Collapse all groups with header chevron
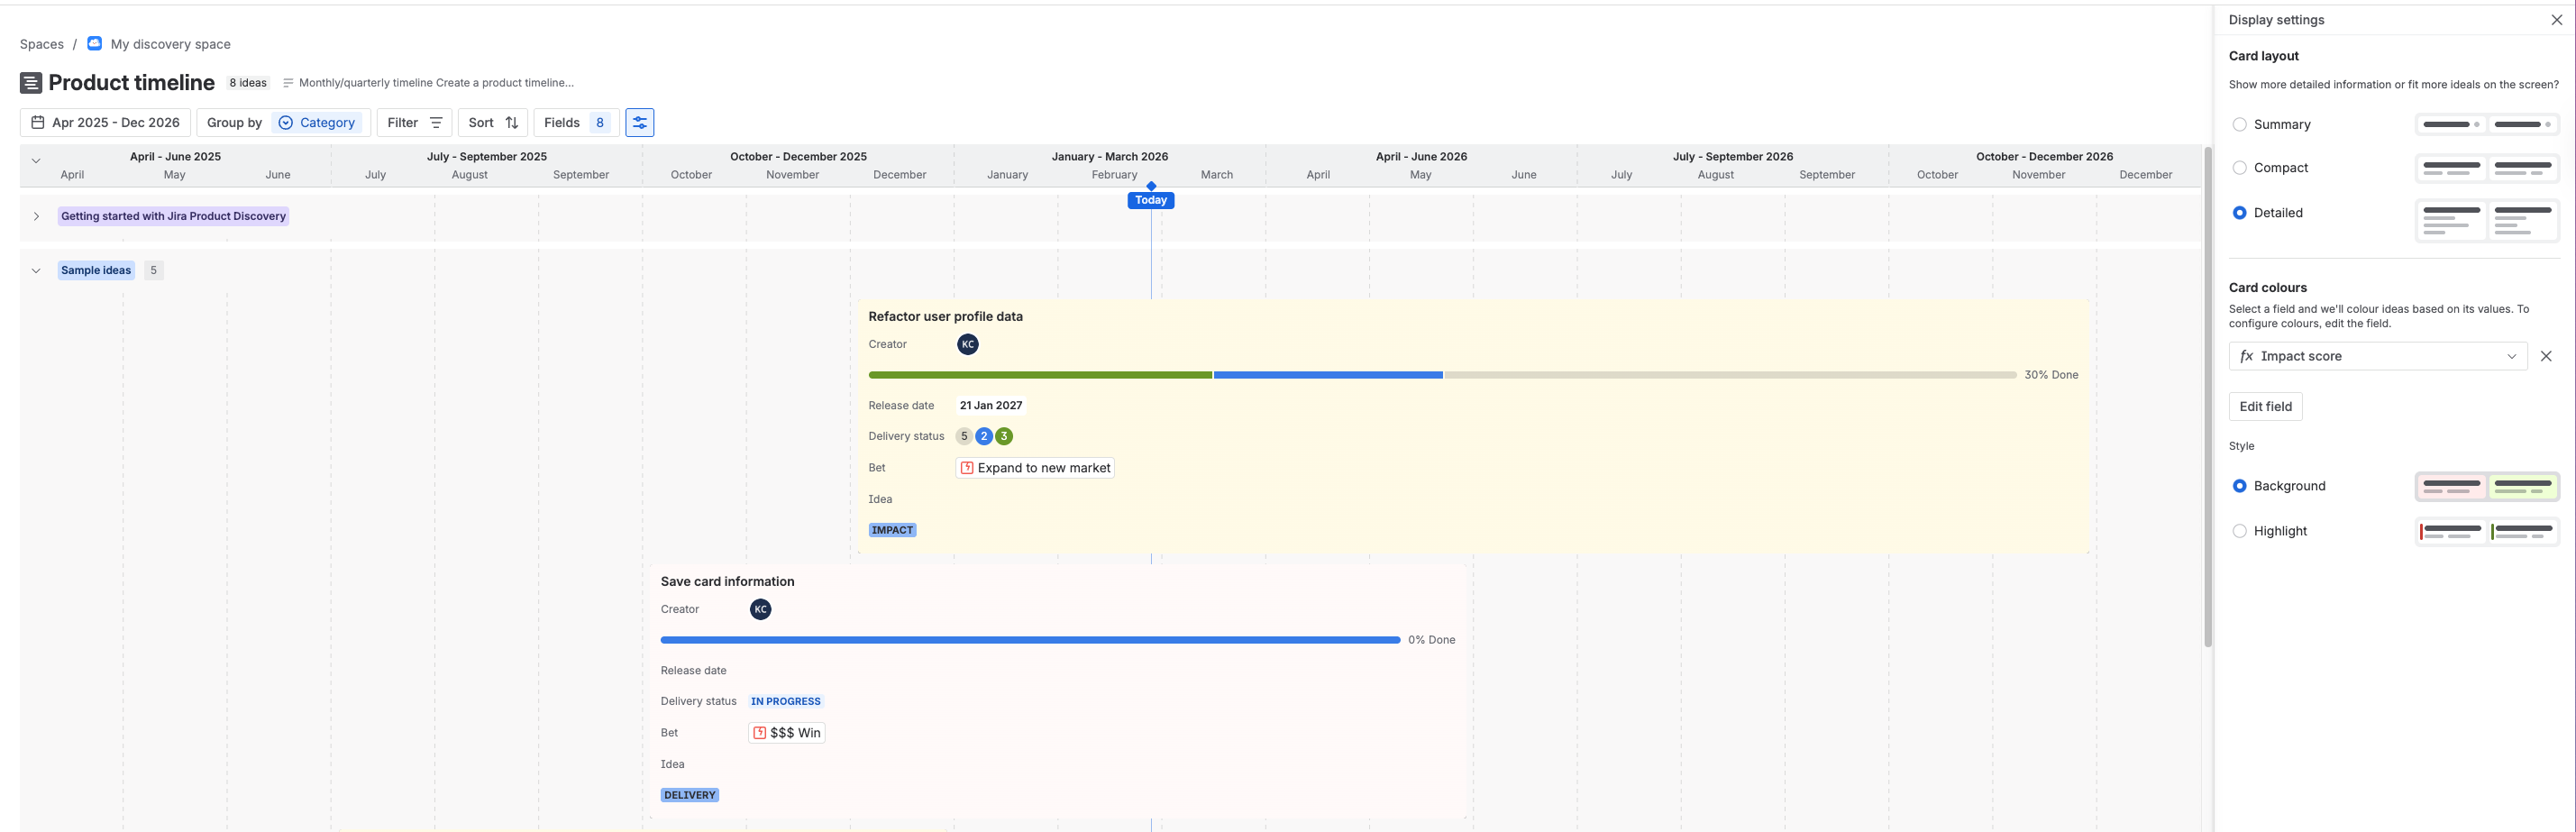The width and height of the screenshot is (2576, 832). tap(36, 160)
